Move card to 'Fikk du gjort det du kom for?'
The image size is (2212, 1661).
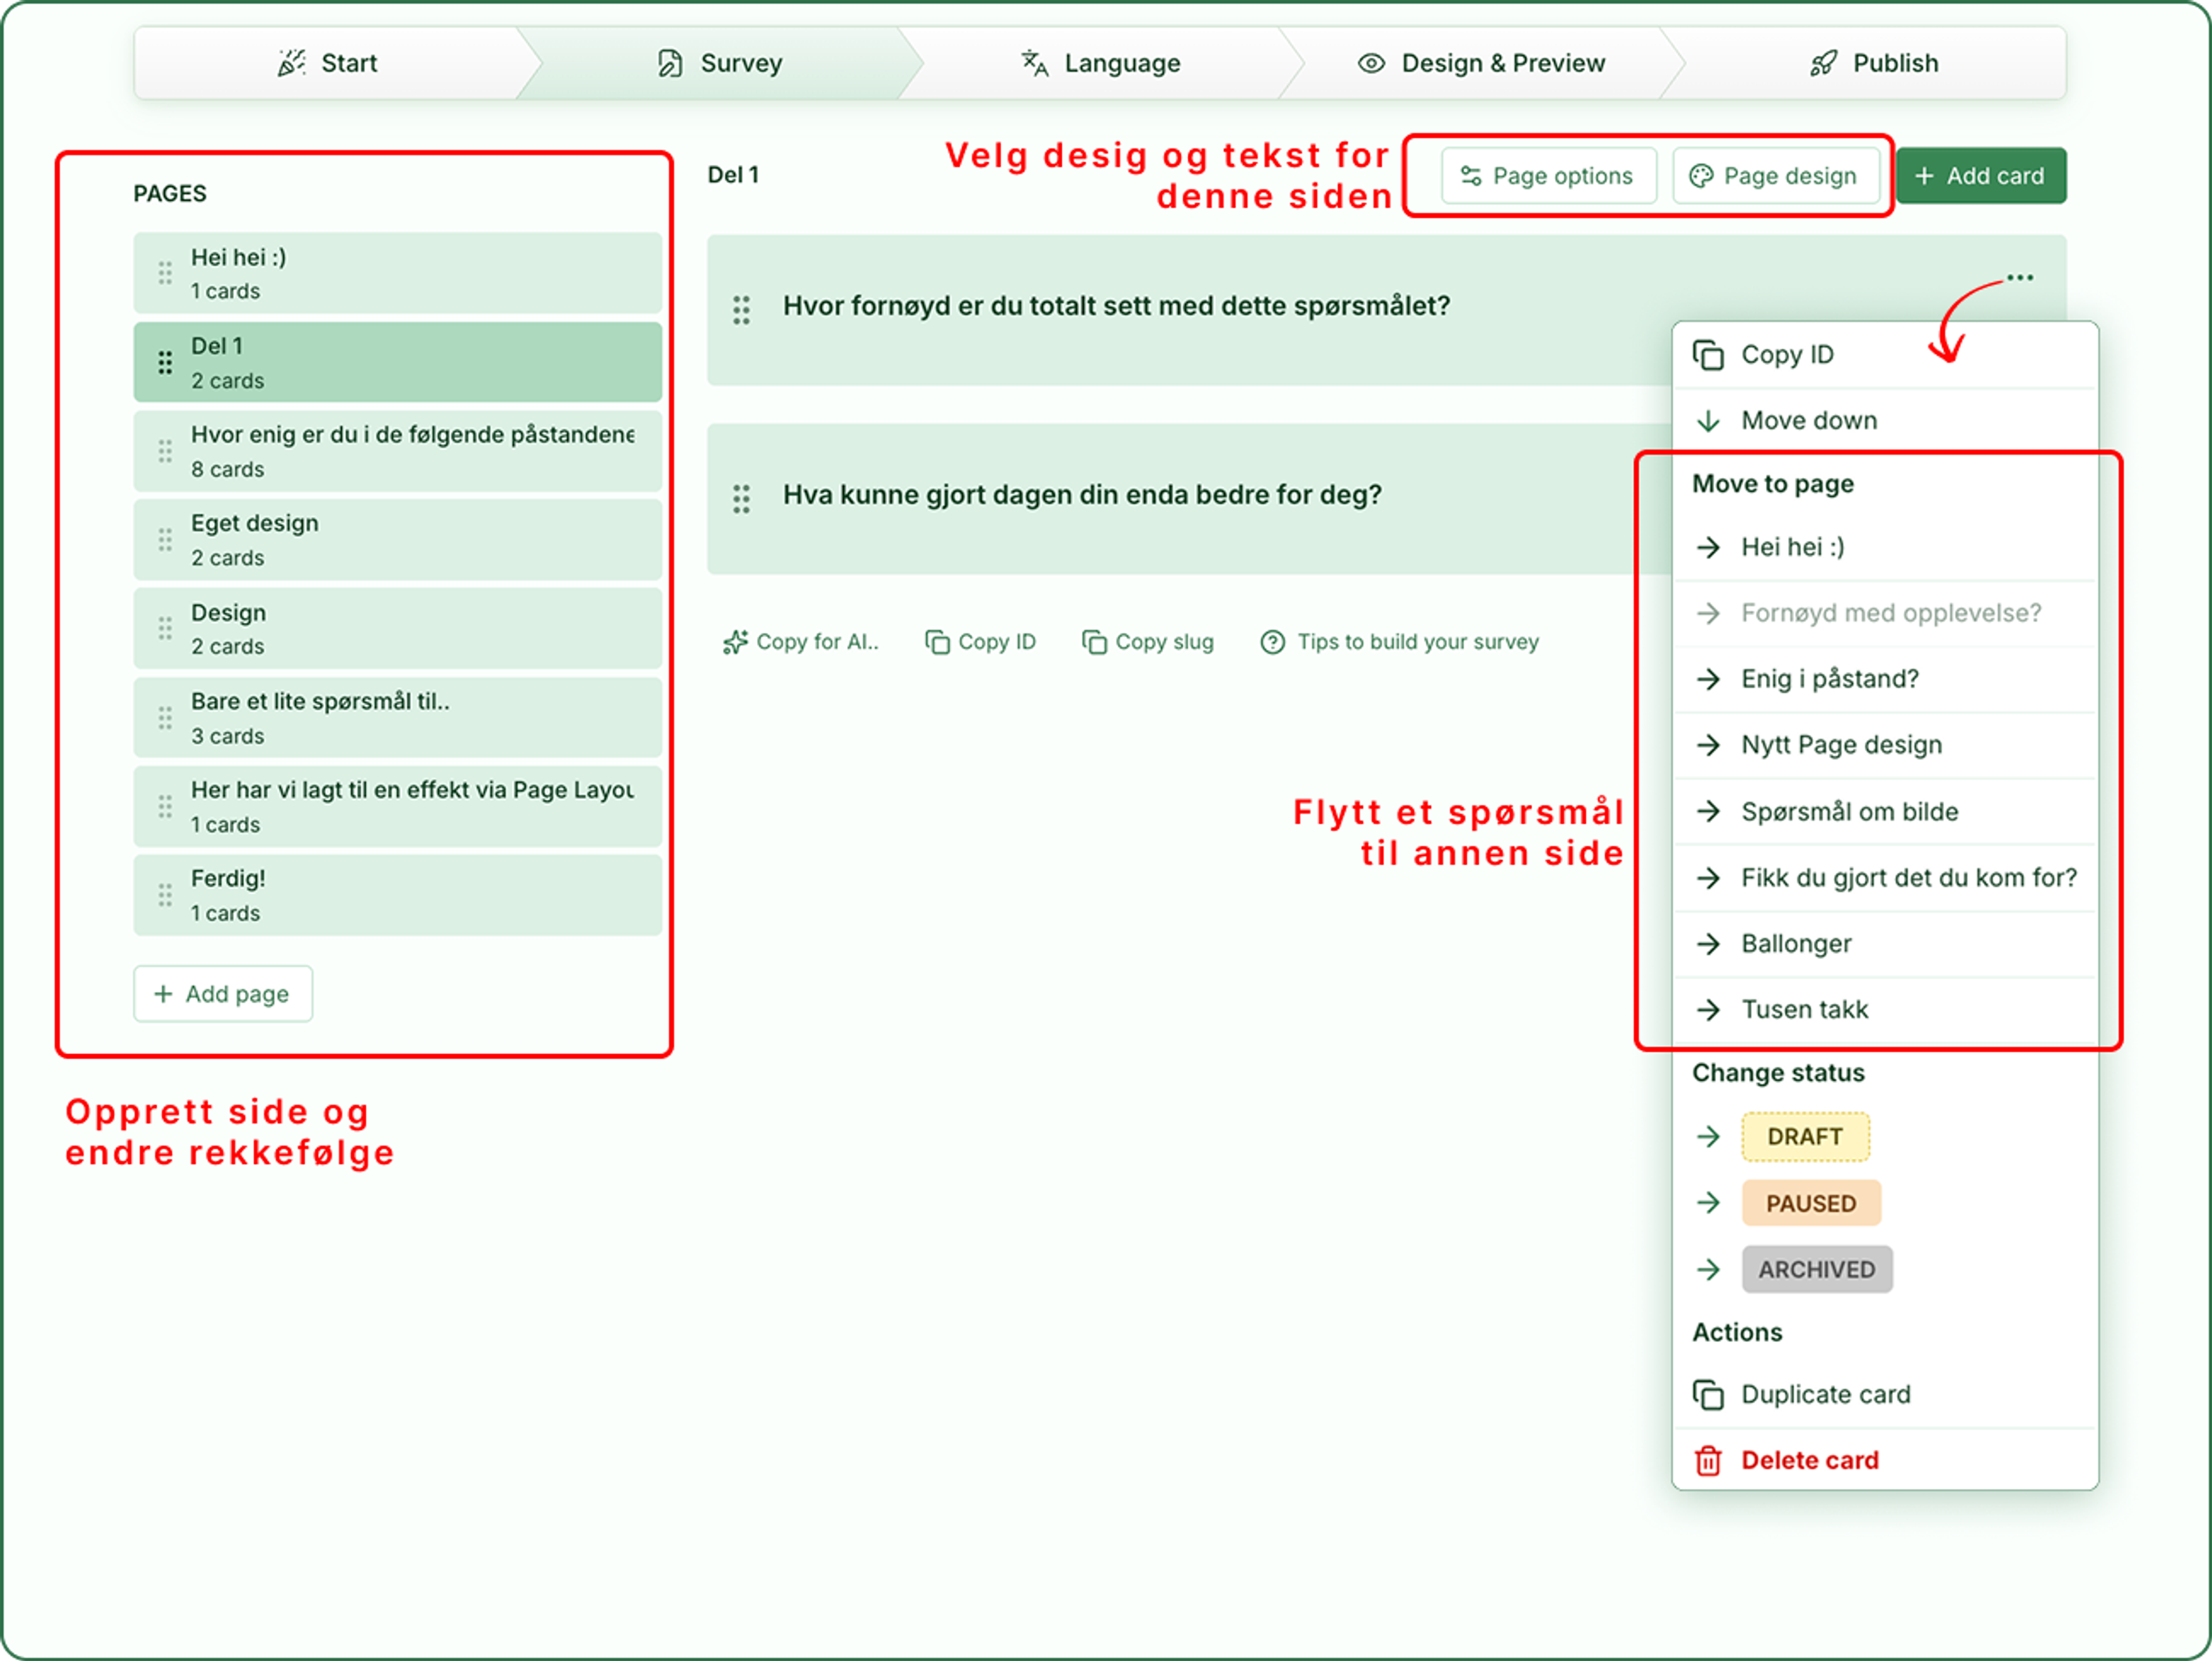pos(1885,877)
